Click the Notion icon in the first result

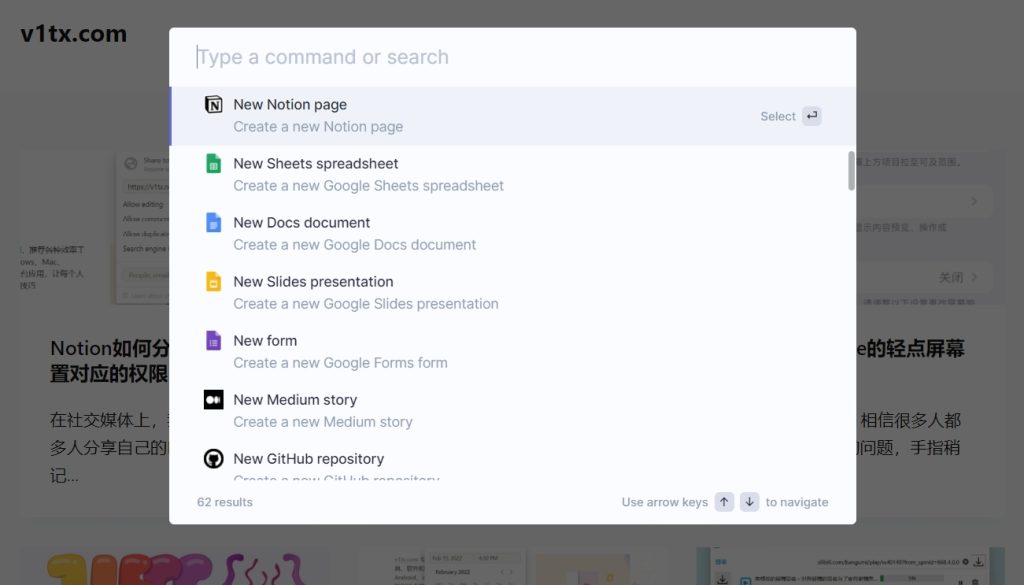[x=214, y=104]
